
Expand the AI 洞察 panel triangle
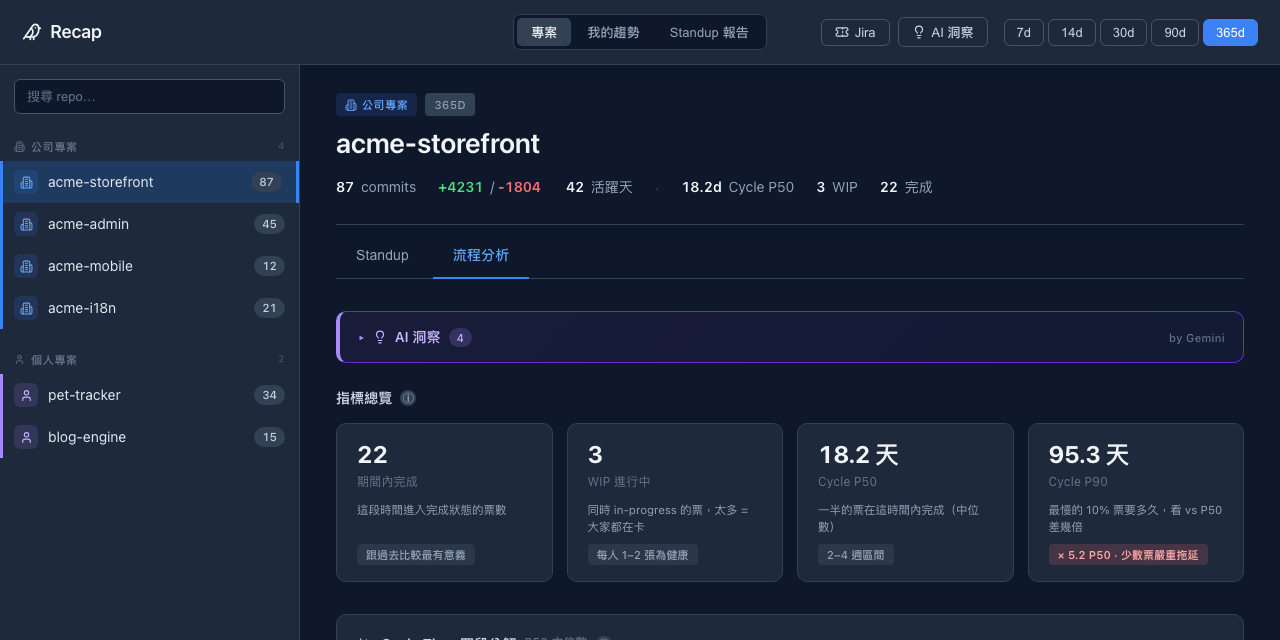click(x=362, y=338)
